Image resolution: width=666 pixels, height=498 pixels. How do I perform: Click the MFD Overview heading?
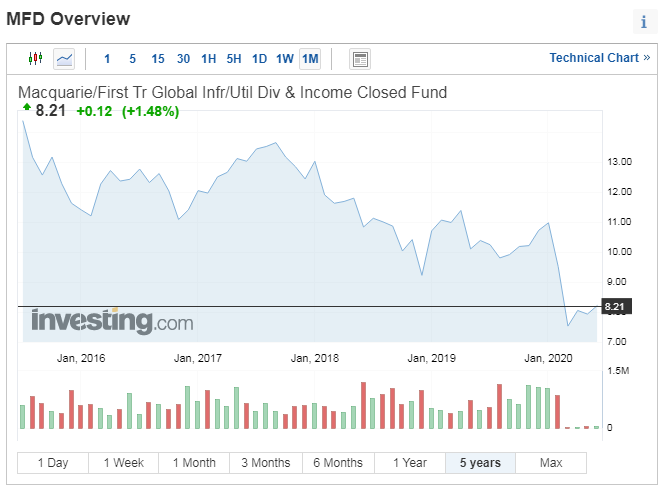point(68,19)
